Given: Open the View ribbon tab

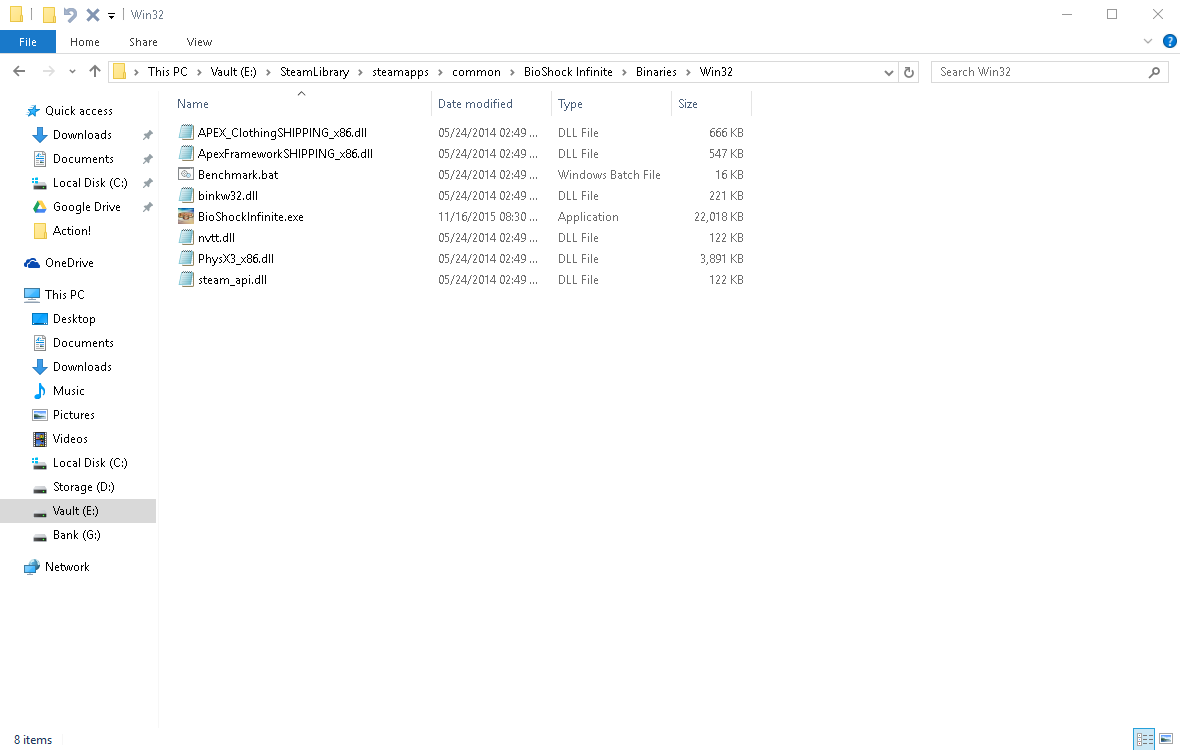Looking at the screenshot, I should (x=199, y=42).
